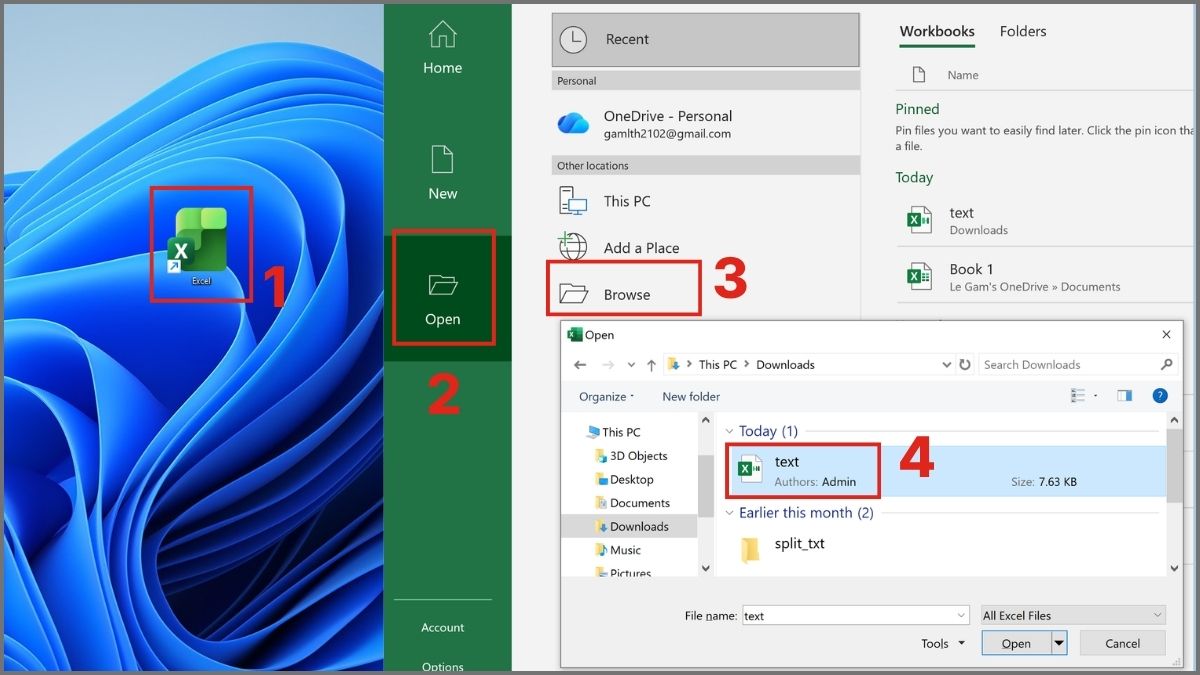Click the Cancel button
This screenshot has width=1200, height=675.
pos(1123,643)
